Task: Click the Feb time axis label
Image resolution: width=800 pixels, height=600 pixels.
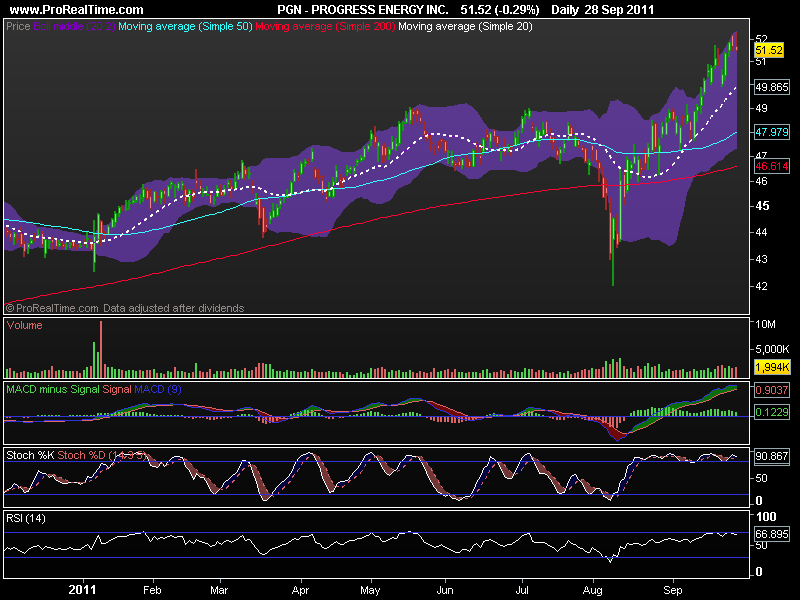Action: click(x=152, y=590)
